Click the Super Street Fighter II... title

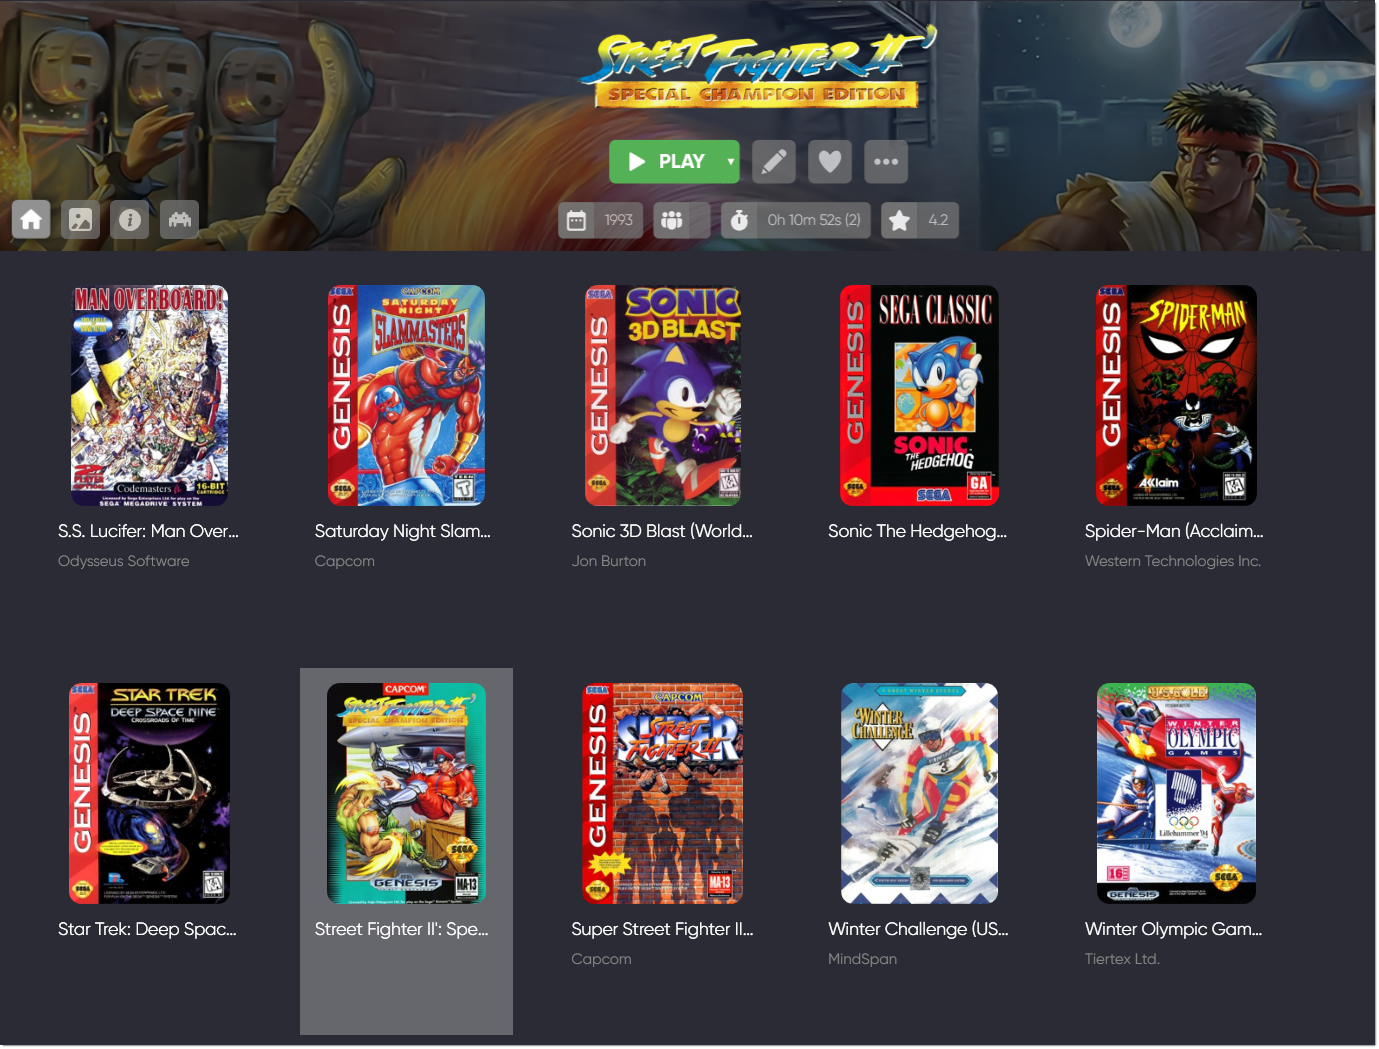point(662,929)
